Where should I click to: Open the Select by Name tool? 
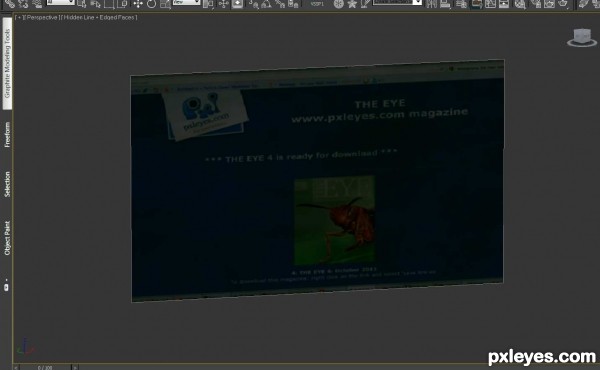(95, 4)
